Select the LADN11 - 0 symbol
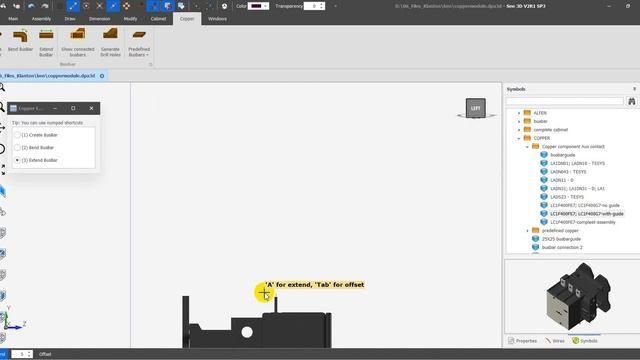640x360 pixels. point(562,180)
